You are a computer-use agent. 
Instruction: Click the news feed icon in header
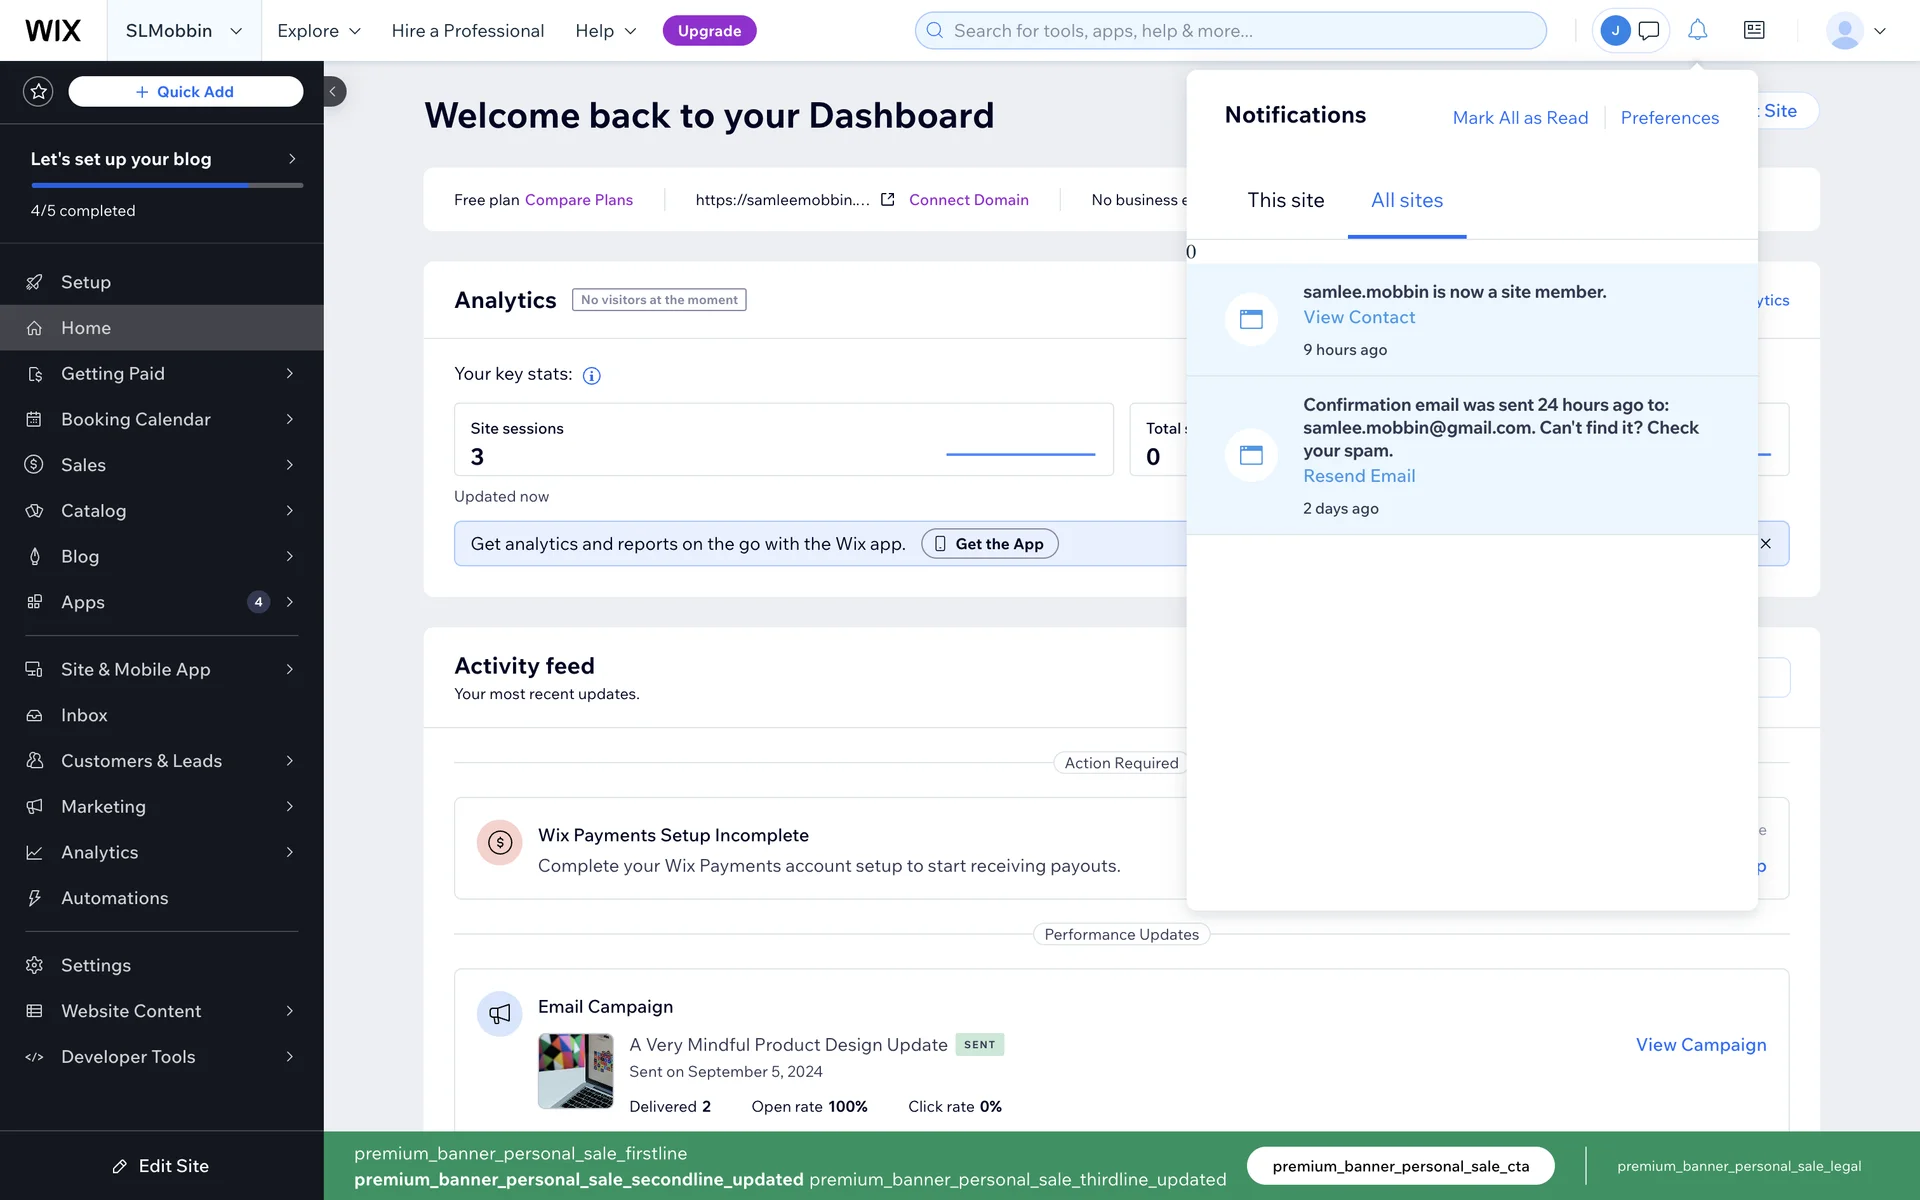pyautogui.click(x=1754, y=30)
